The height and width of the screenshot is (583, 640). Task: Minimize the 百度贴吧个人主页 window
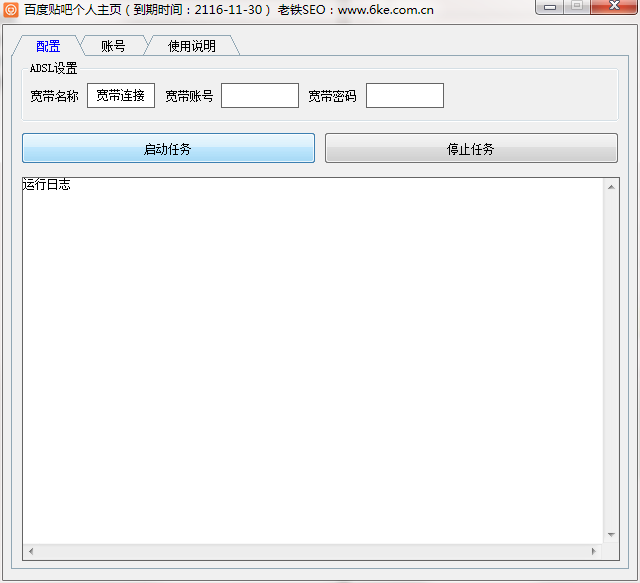pos(550,7)
